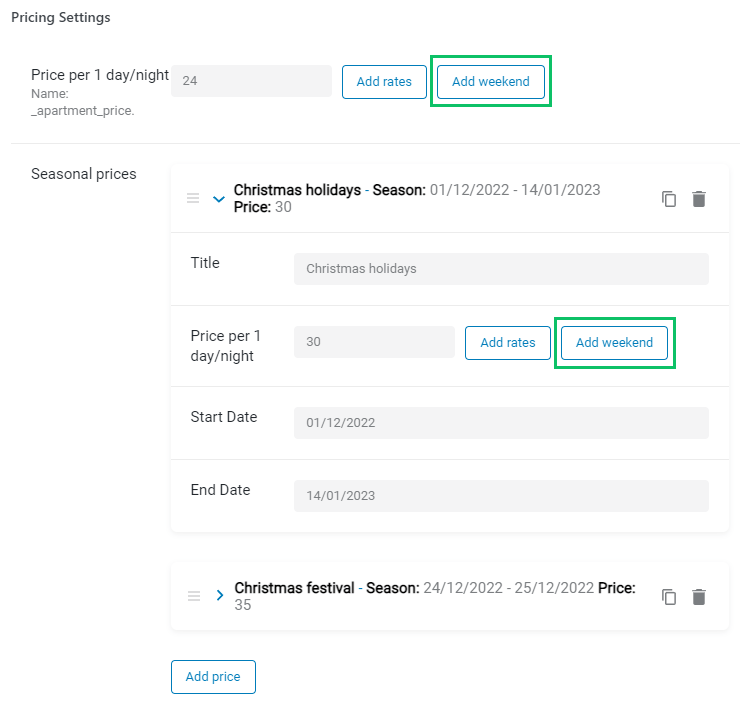This screenshot has height=716, width=740.
Task: Click Add rates in Christmas holidays price row
Action: [x=508, y=343]
